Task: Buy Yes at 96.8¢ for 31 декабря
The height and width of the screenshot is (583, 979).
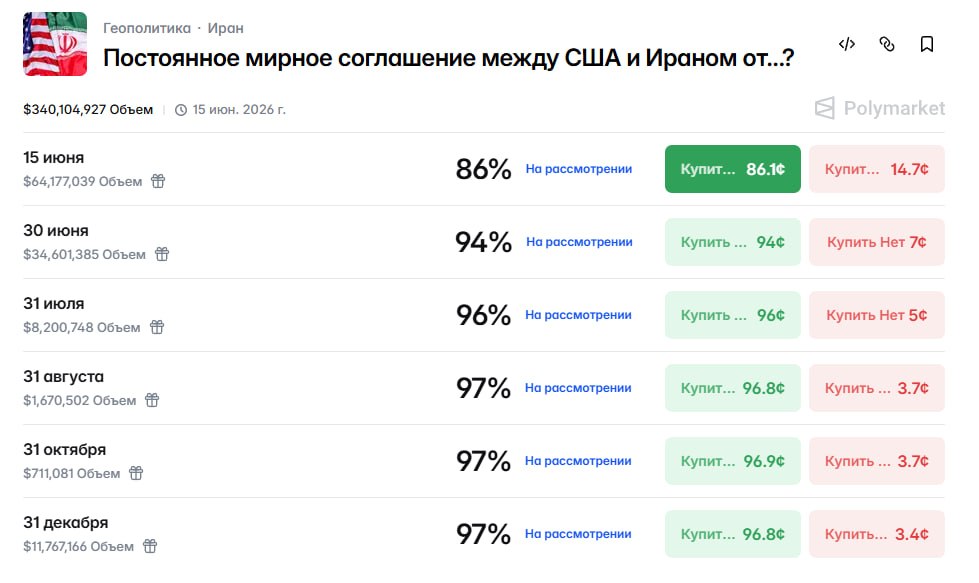Action: (732, 534)
